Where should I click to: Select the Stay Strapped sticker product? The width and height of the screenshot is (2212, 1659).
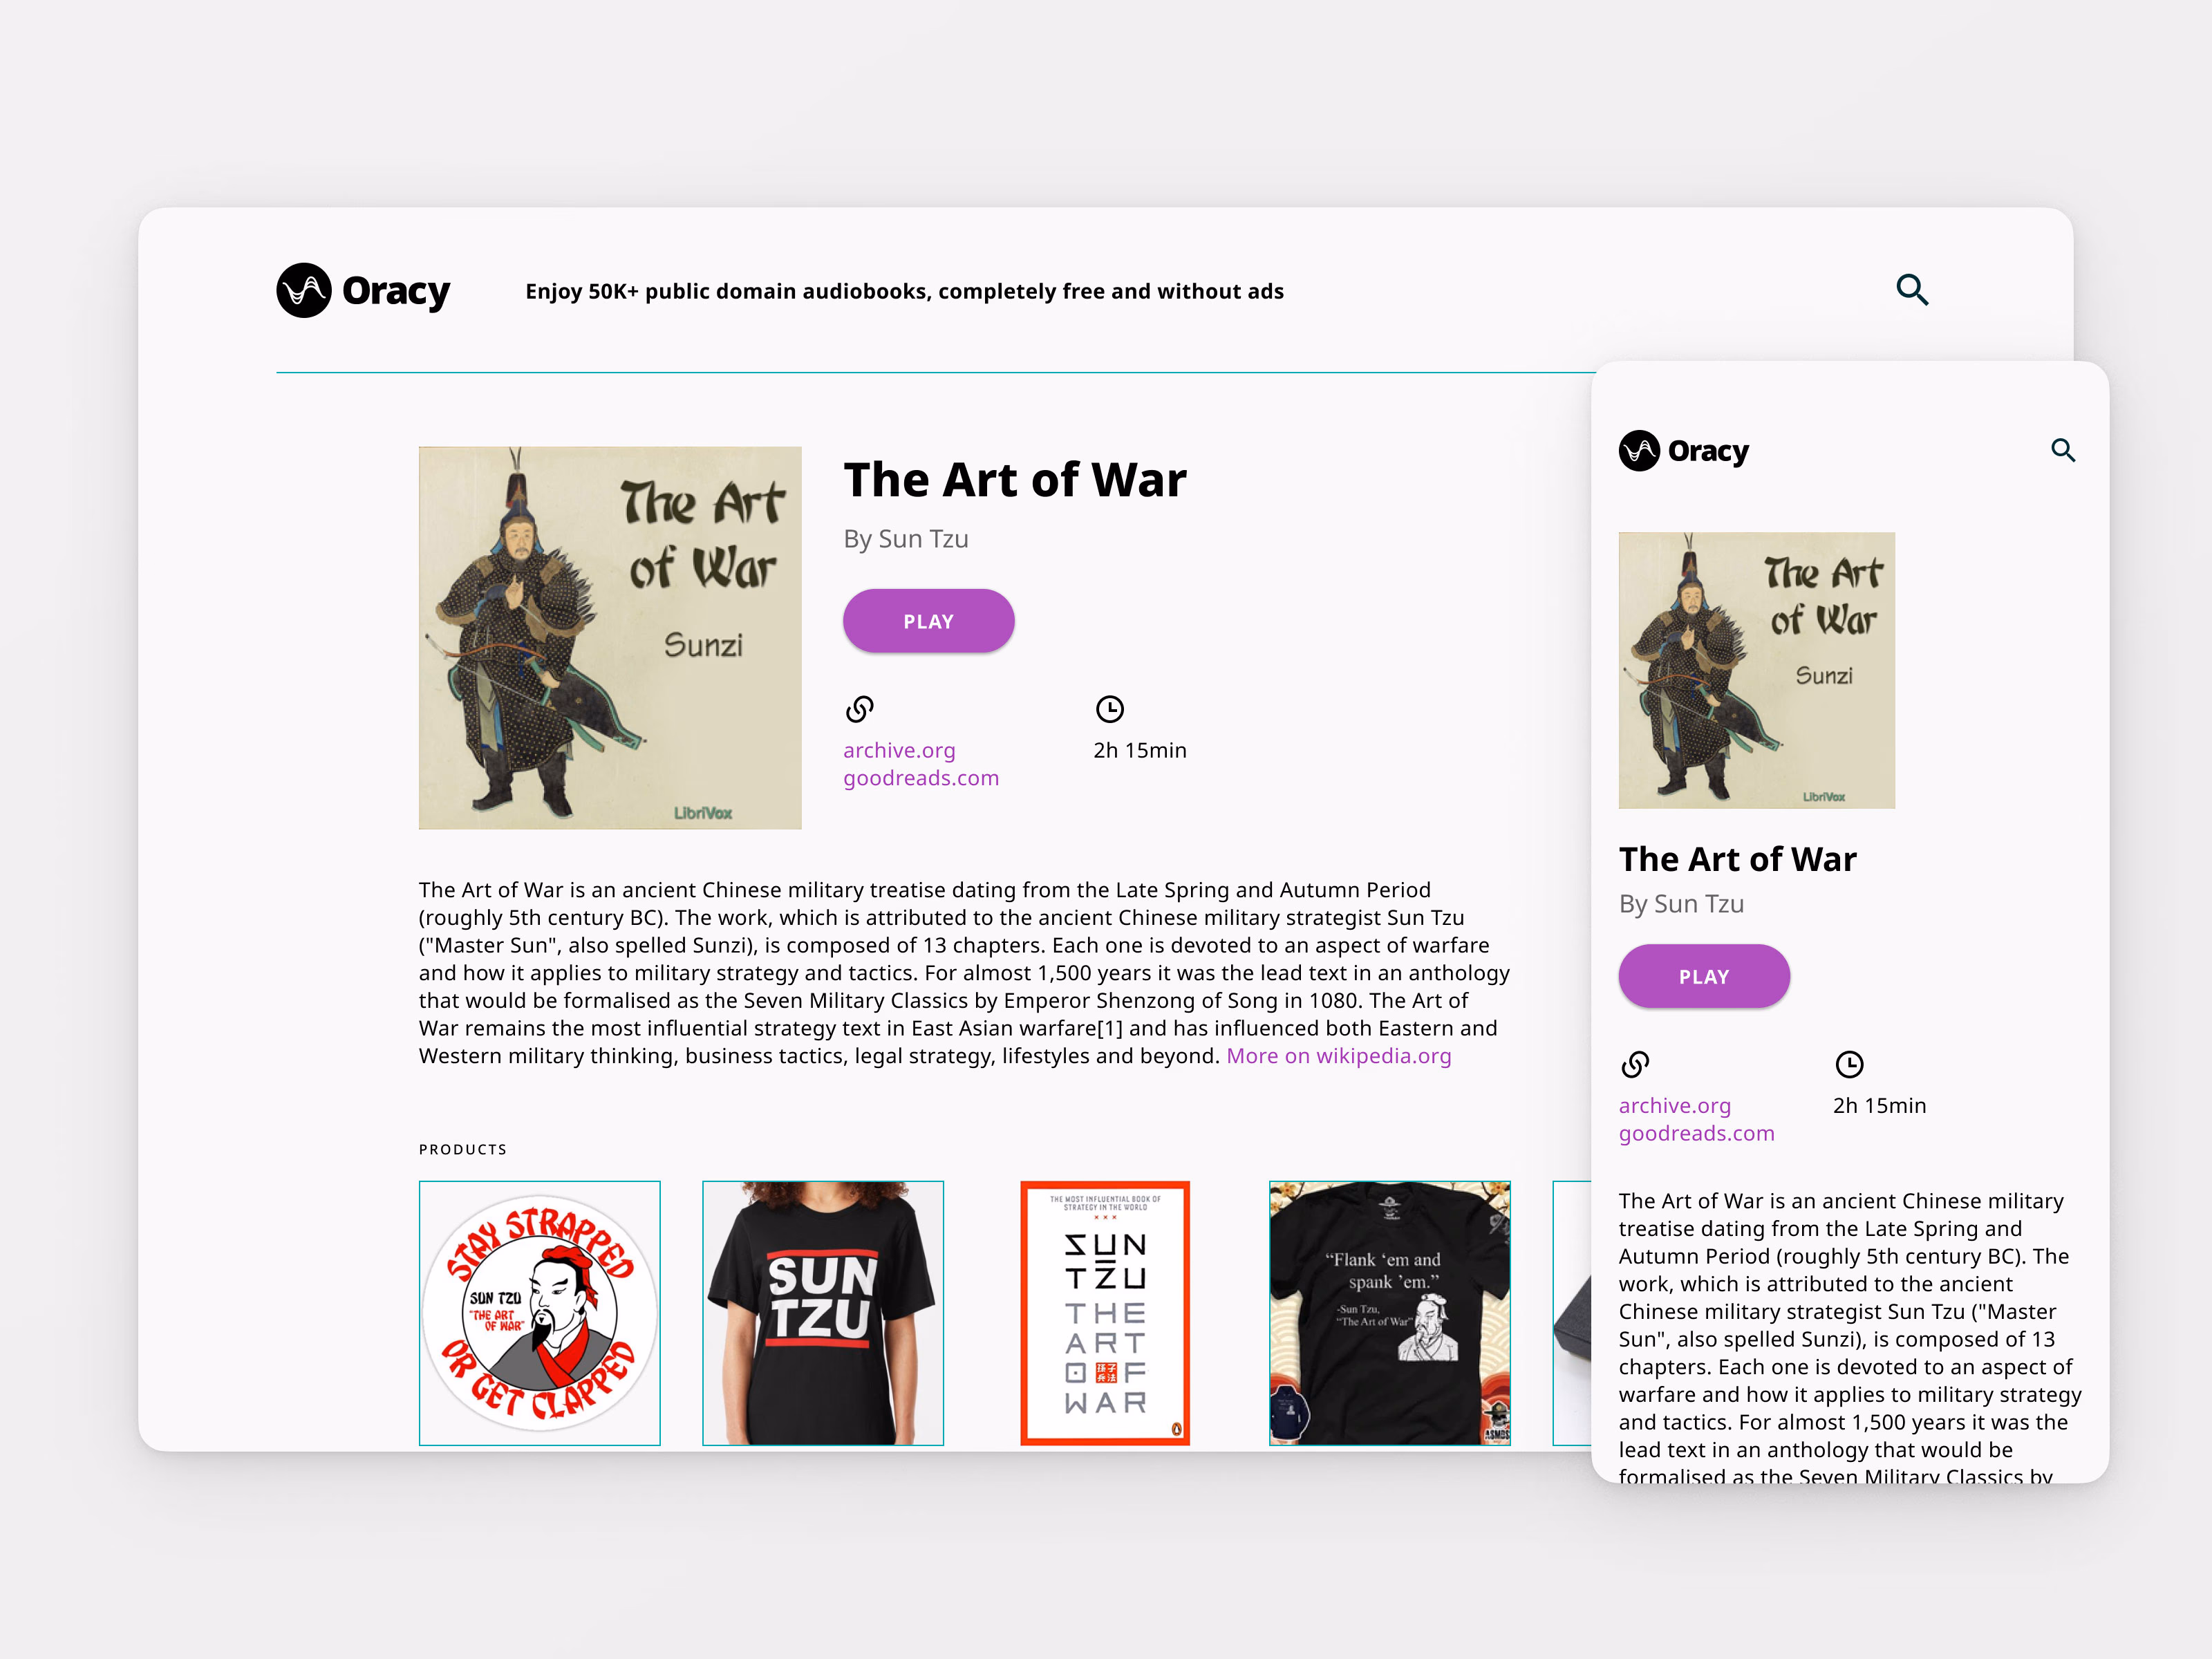[x=539, y=1311]
